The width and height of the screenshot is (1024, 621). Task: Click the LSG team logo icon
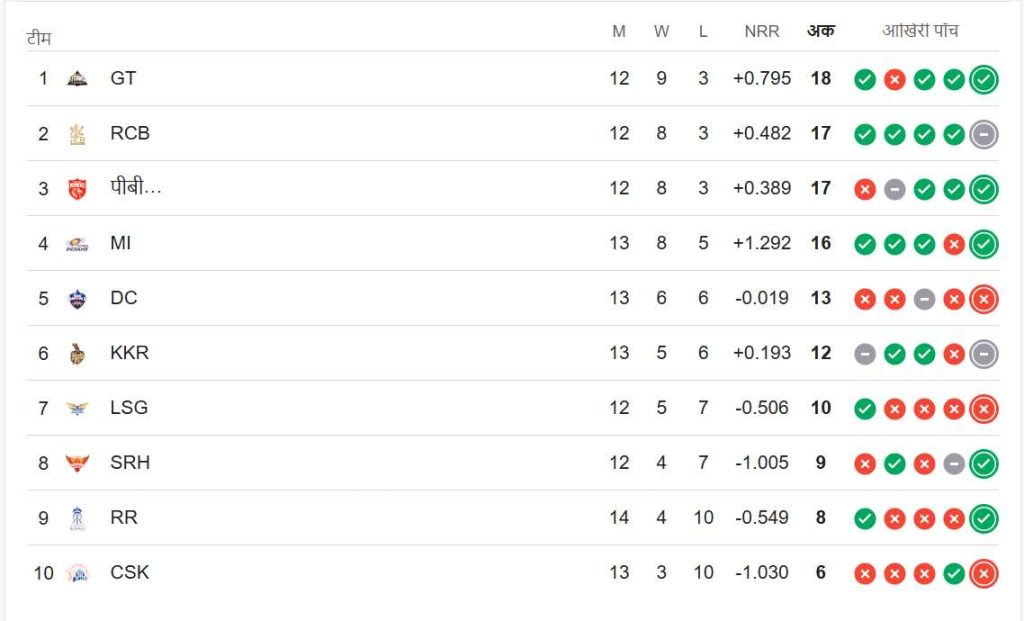77,409
